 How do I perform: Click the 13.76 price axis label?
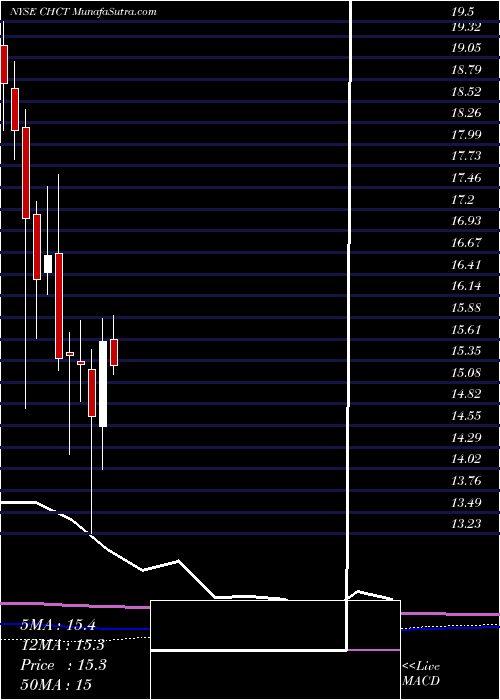(x=466, y=481)
